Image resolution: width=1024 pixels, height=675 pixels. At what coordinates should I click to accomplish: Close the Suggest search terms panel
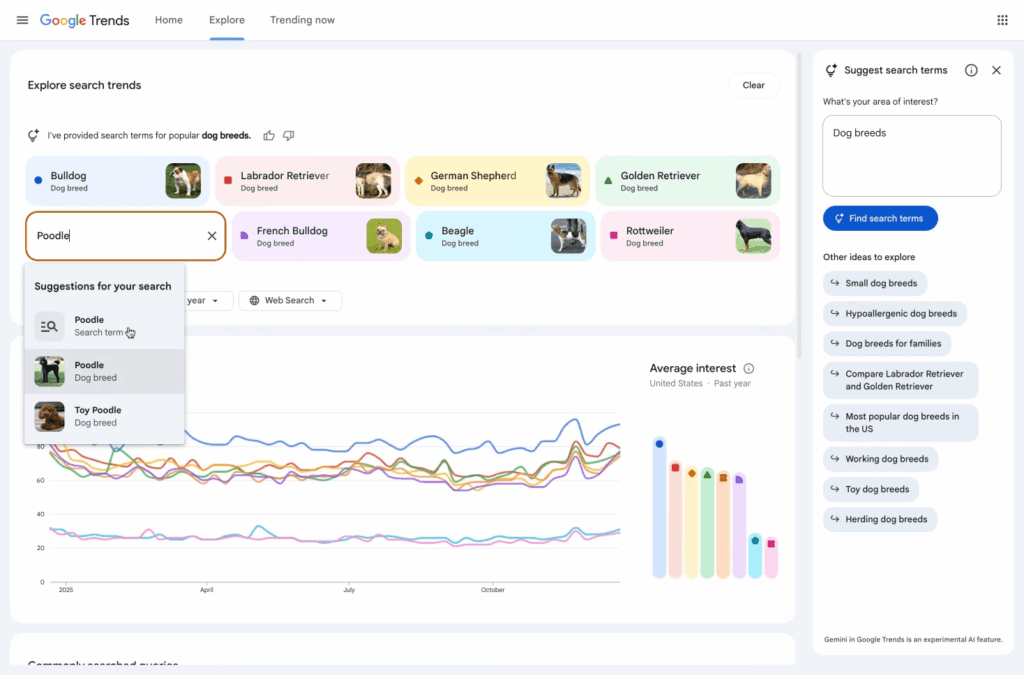pyautogui.click(x=996, y=71)
